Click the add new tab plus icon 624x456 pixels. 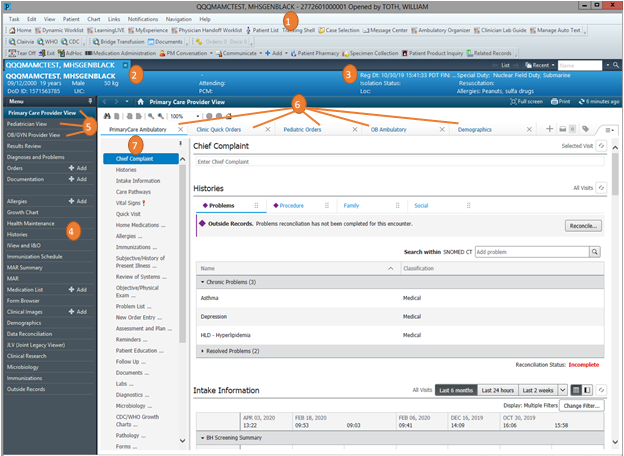[549, 129]
